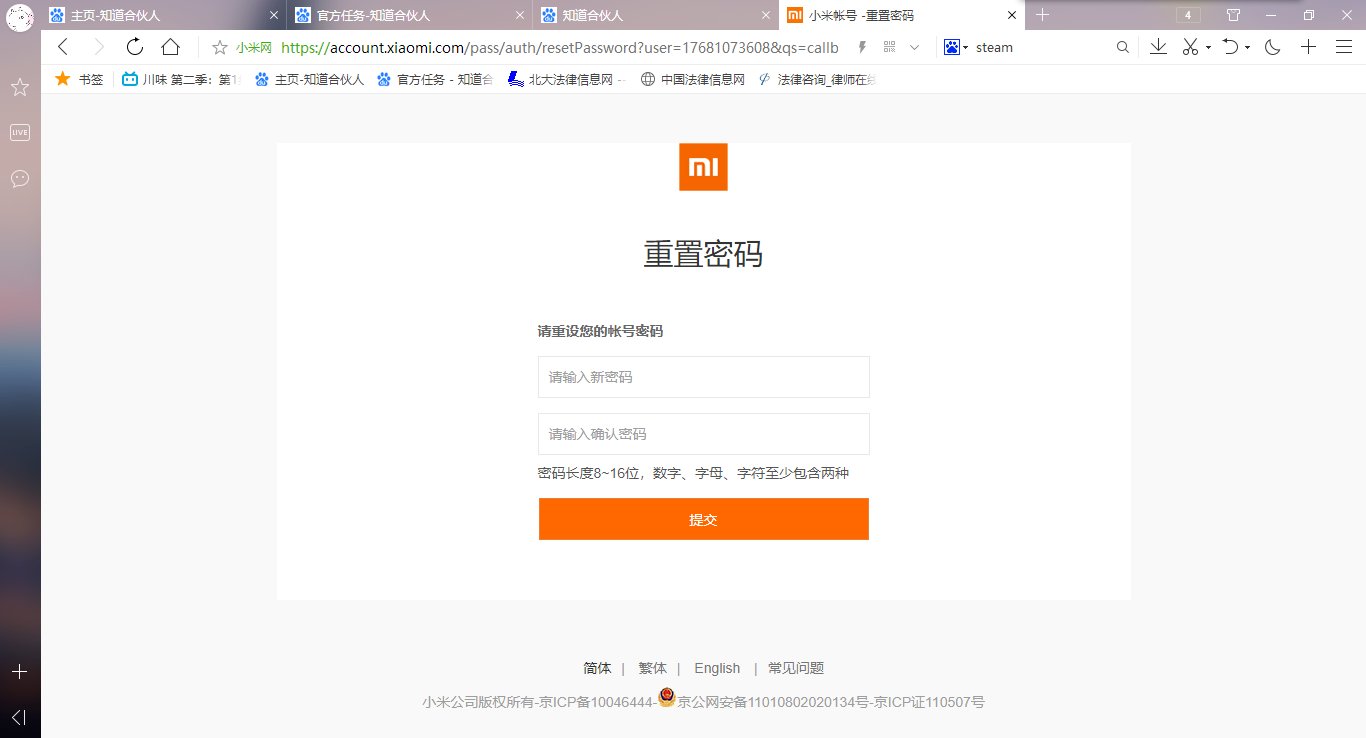Switch to the 官方任务-知道合伙人 tab
The width and height of the screenshot is (1366, 738).
click(370, 15)
